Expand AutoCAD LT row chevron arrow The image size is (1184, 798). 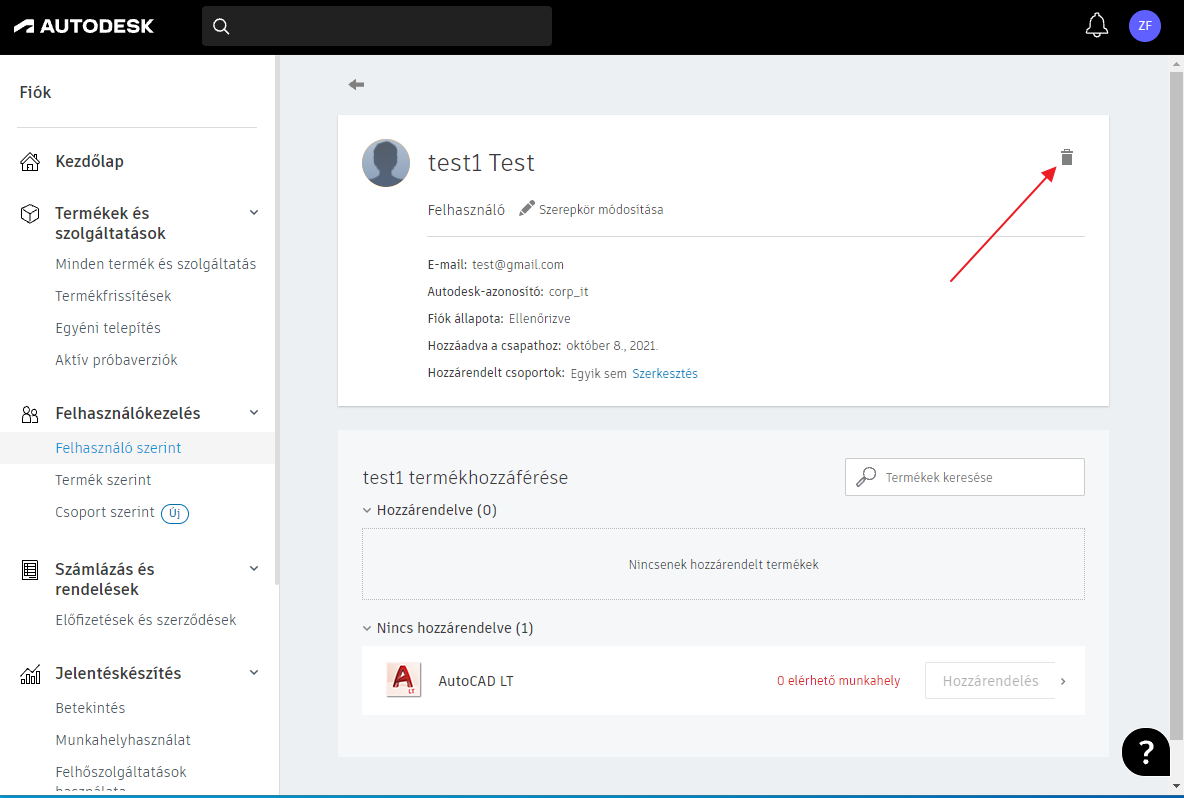coord(1063,681)
